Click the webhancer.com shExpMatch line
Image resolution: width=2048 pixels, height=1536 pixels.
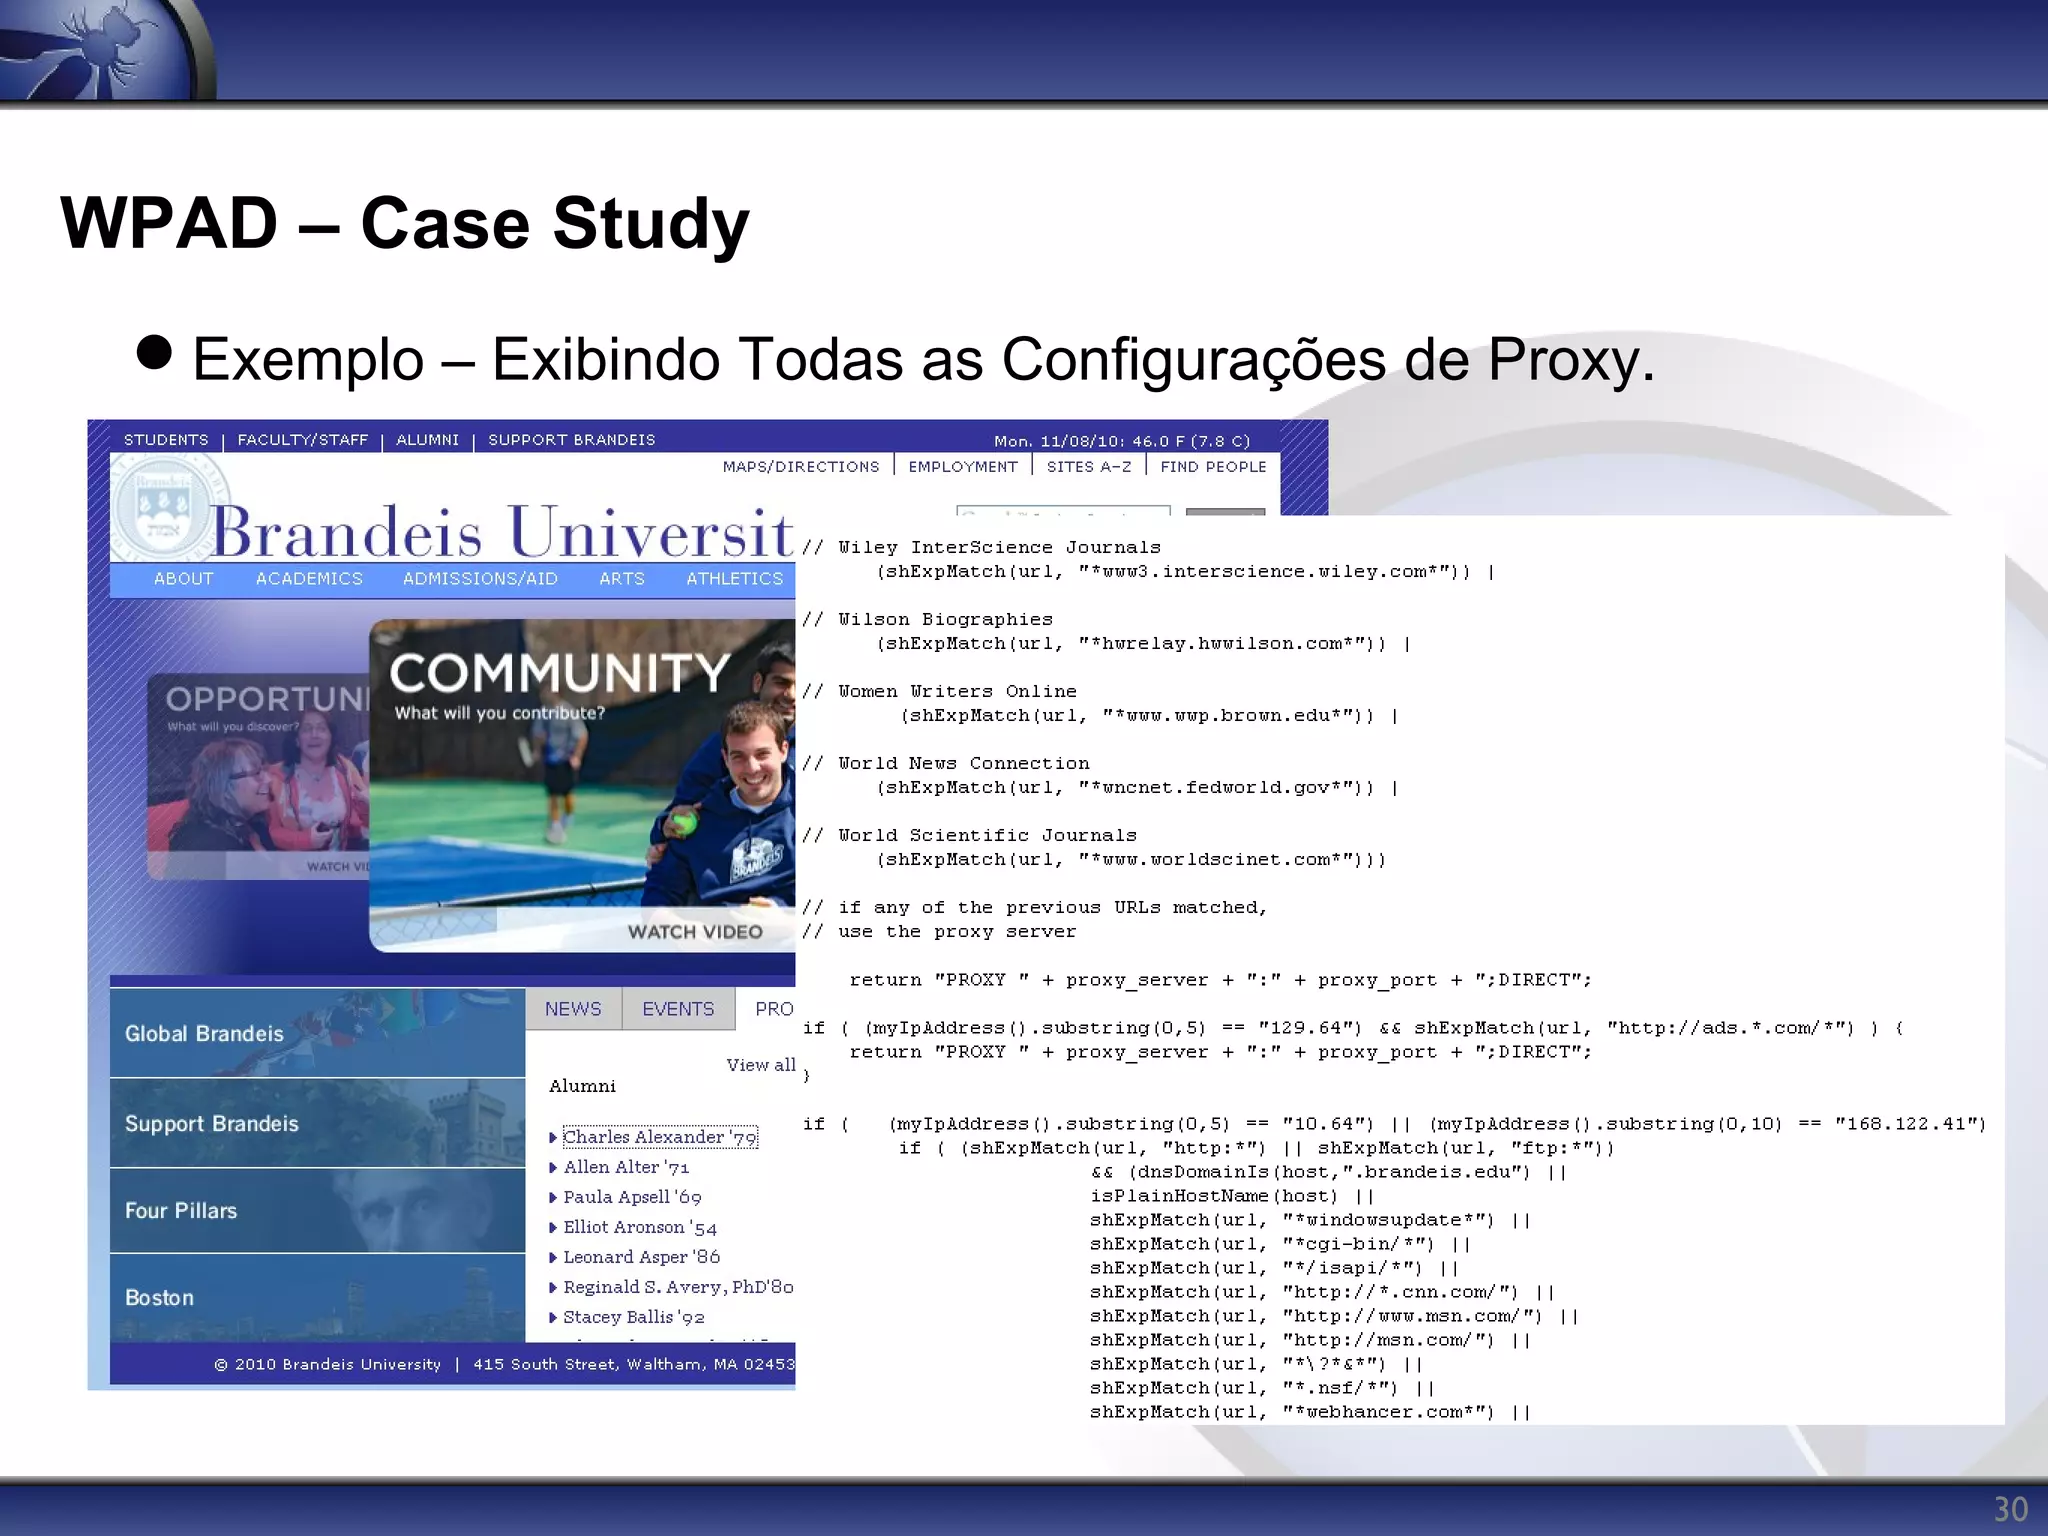(1310, 1412)
